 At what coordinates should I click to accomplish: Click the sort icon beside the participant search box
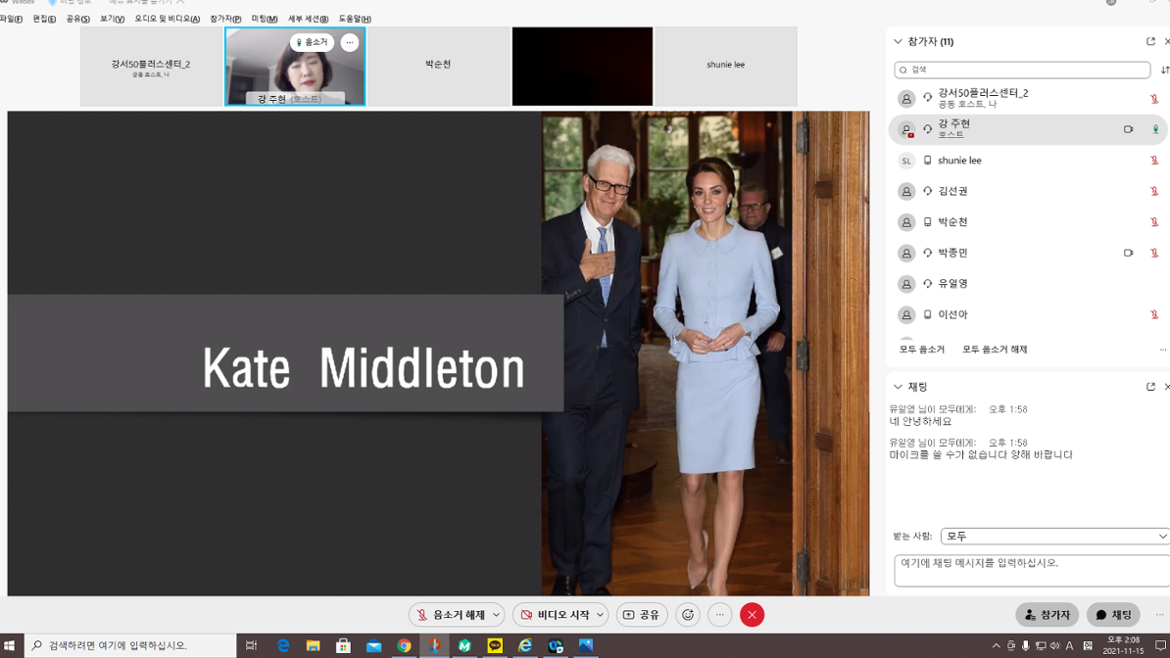pyautogui.click(x=1165, y=70)
